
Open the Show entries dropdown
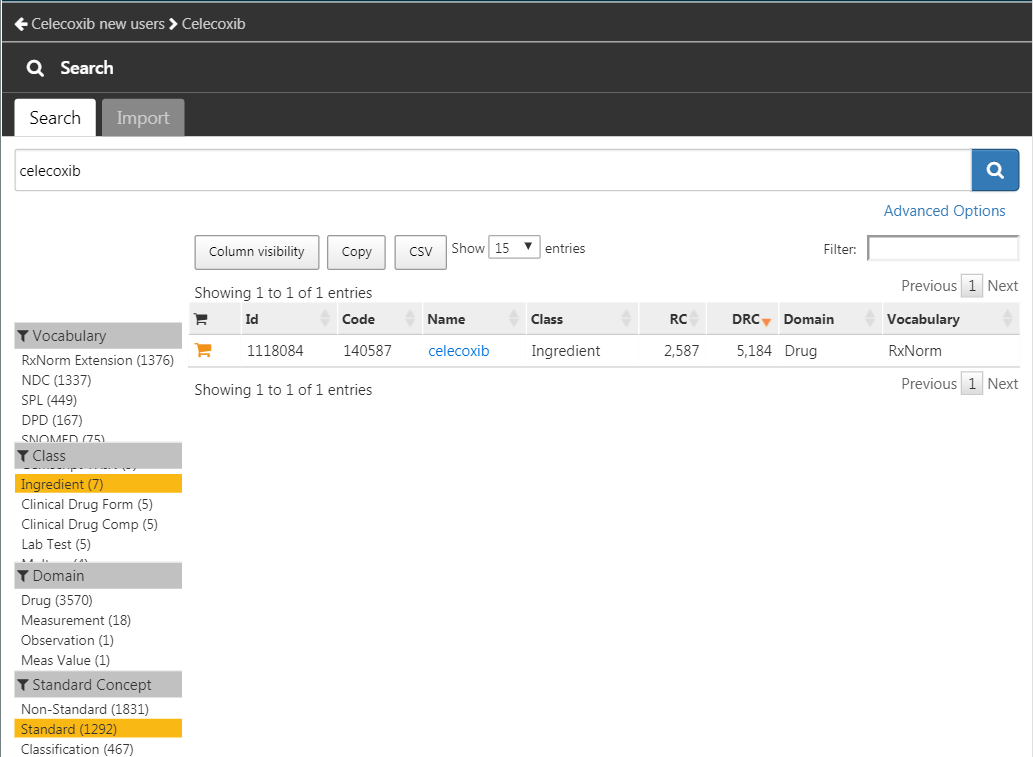click(x=514, y=248)
